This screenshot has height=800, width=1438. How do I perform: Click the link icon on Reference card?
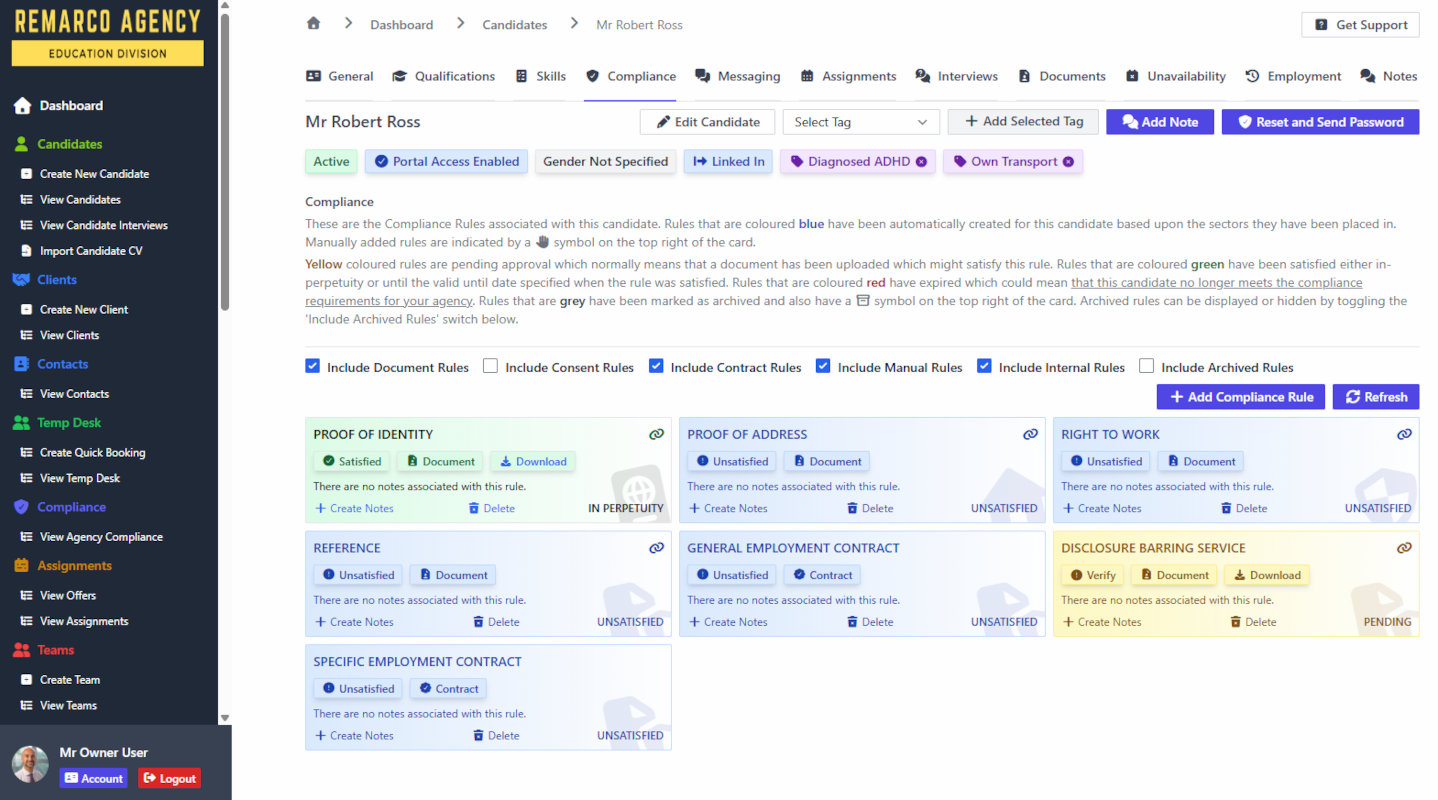[656, 548]
